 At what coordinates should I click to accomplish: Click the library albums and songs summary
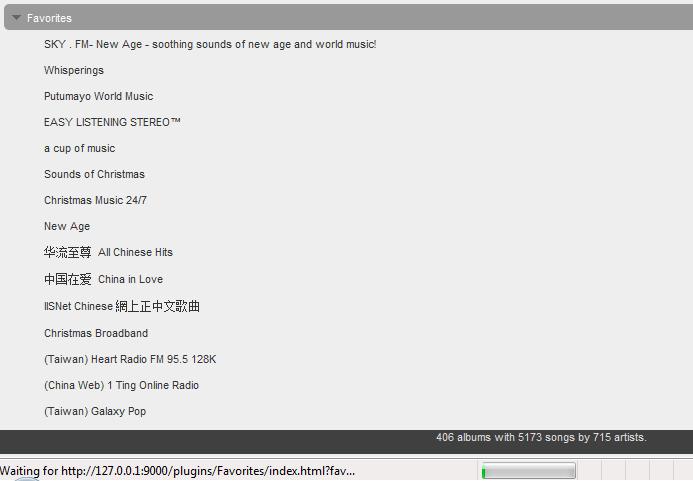541,437
